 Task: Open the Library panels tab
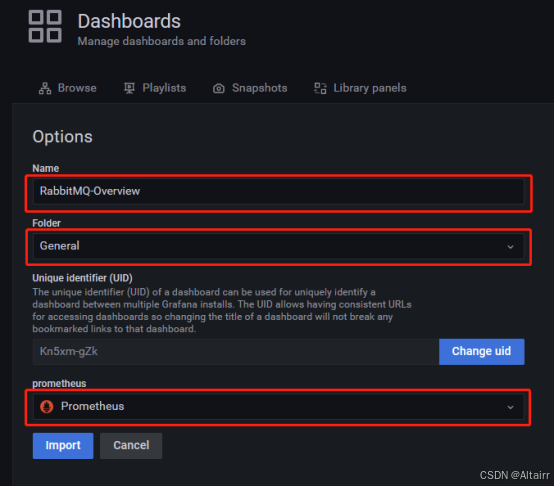360,88
